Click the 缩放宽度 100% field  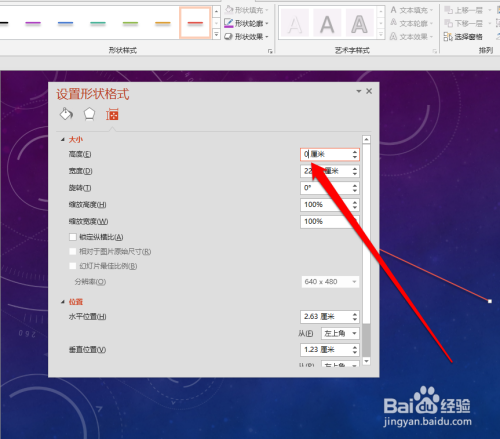point(330,221)
